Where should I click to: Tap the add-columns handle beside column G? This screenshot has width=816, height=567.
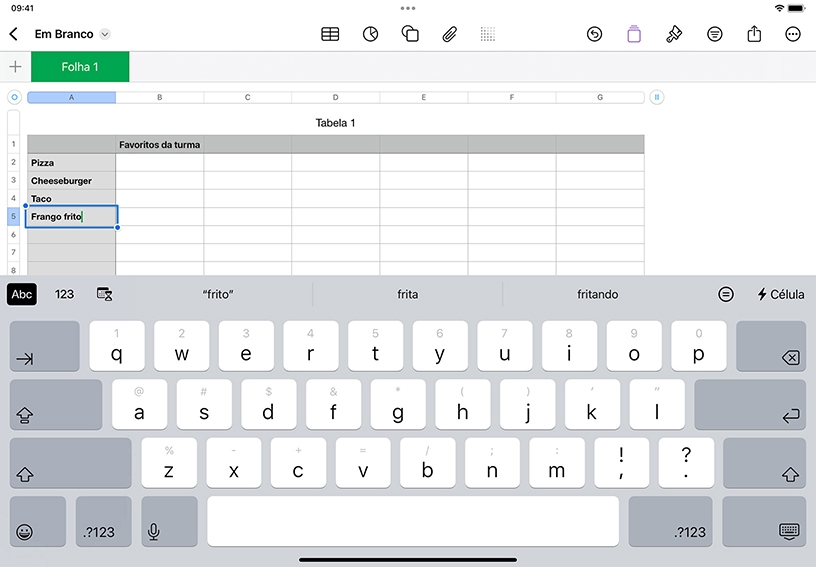pos(657,97)
